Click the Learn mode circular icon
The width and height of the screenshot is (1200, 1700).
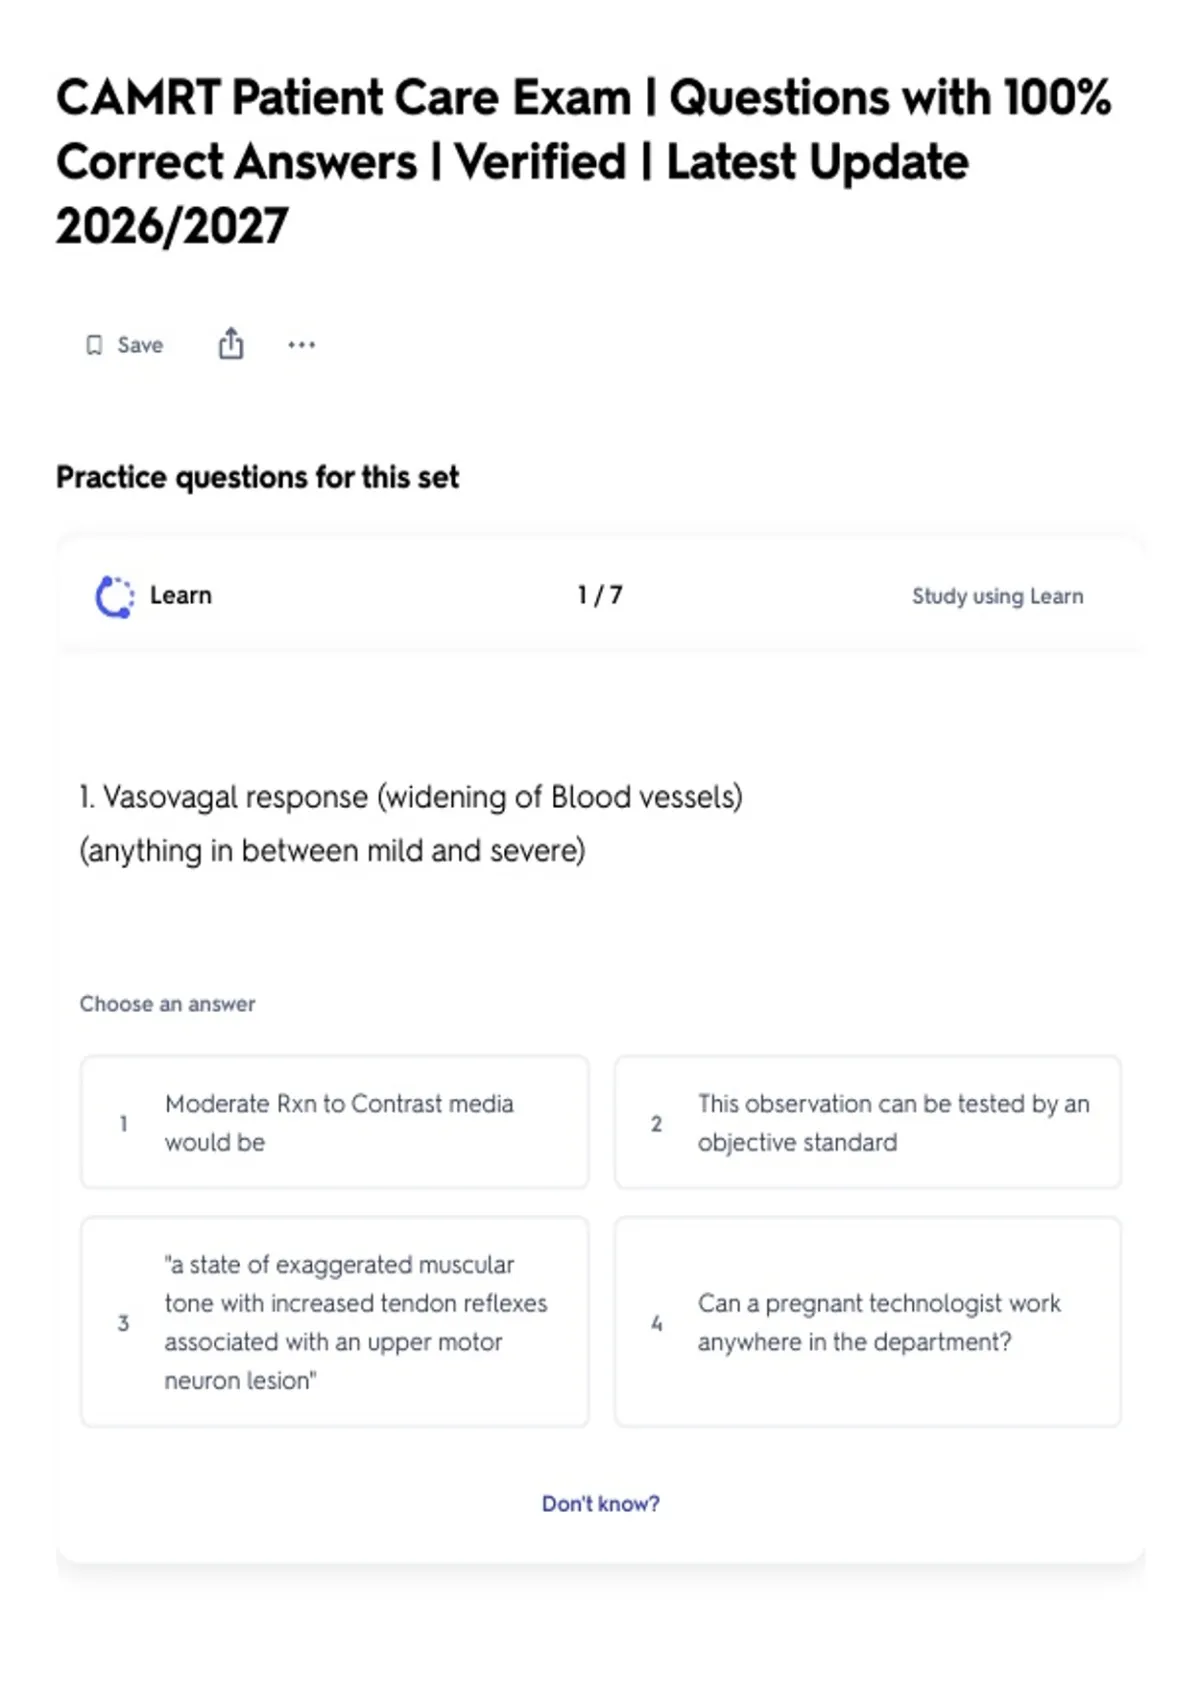pyautogui.click(x=115, y=596)
